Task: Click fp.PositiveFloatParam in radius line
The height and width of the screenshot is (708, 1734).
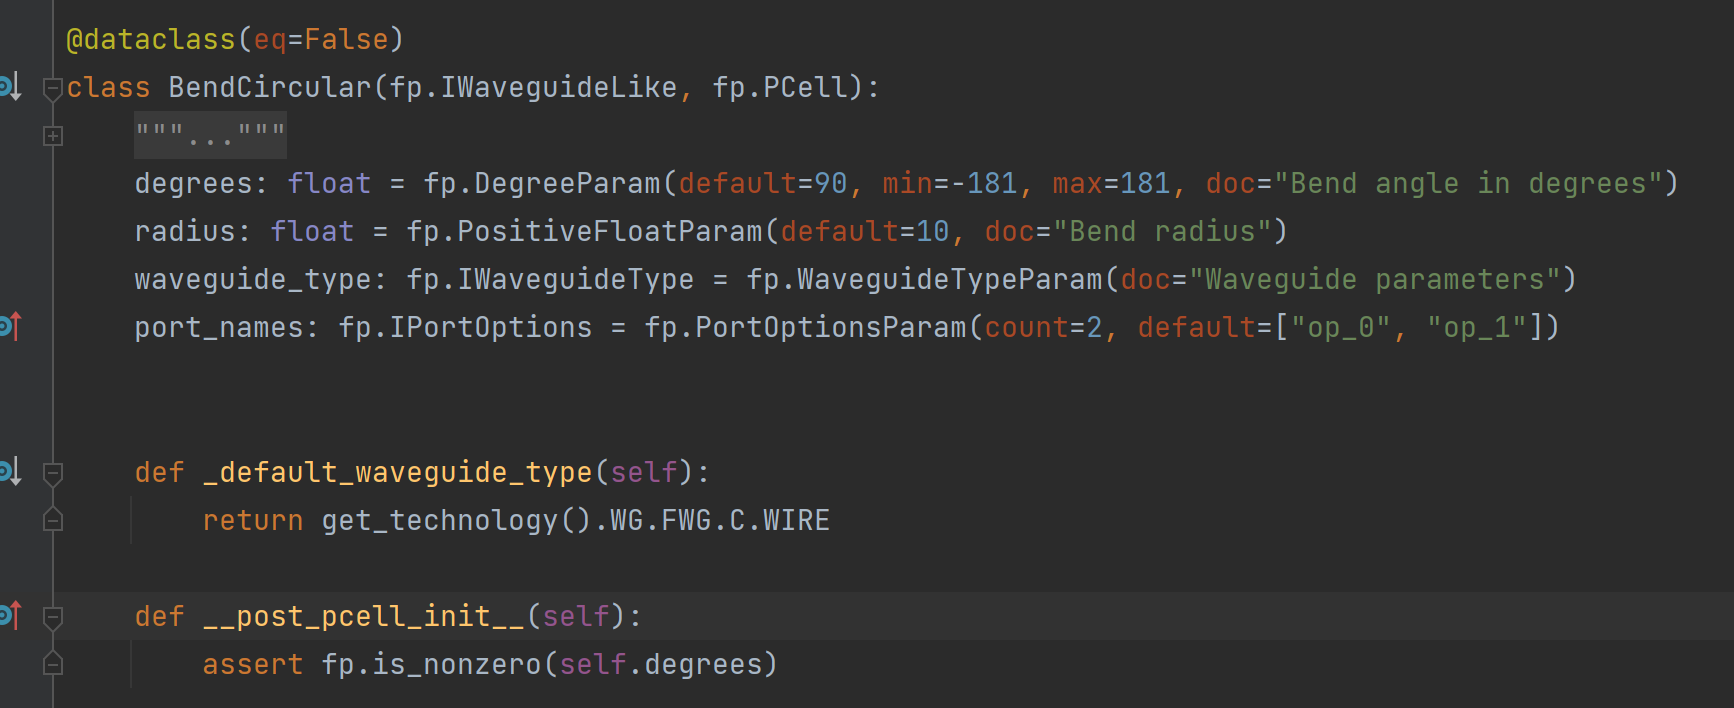Action: tap(584, 231)
